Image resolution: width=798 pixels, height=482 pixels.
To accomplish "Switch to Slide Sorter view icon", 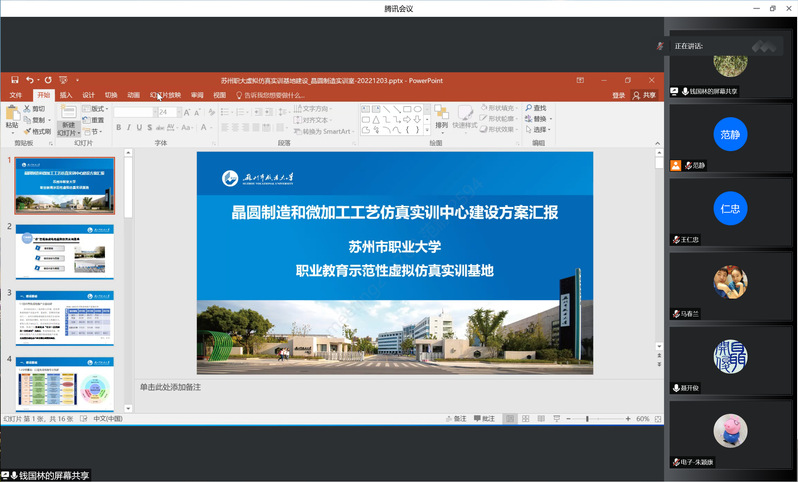I will [526, 419].
